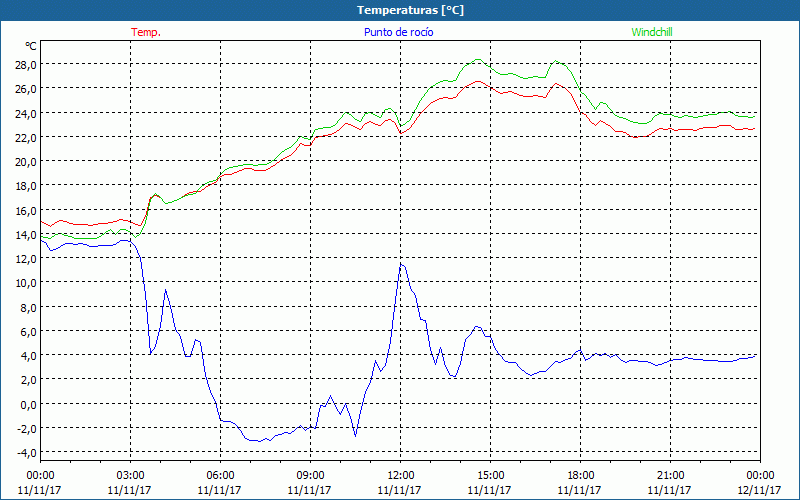Click the 8,0 y-axis value
The width and height of the screenshot is (800, 500).
29,307
